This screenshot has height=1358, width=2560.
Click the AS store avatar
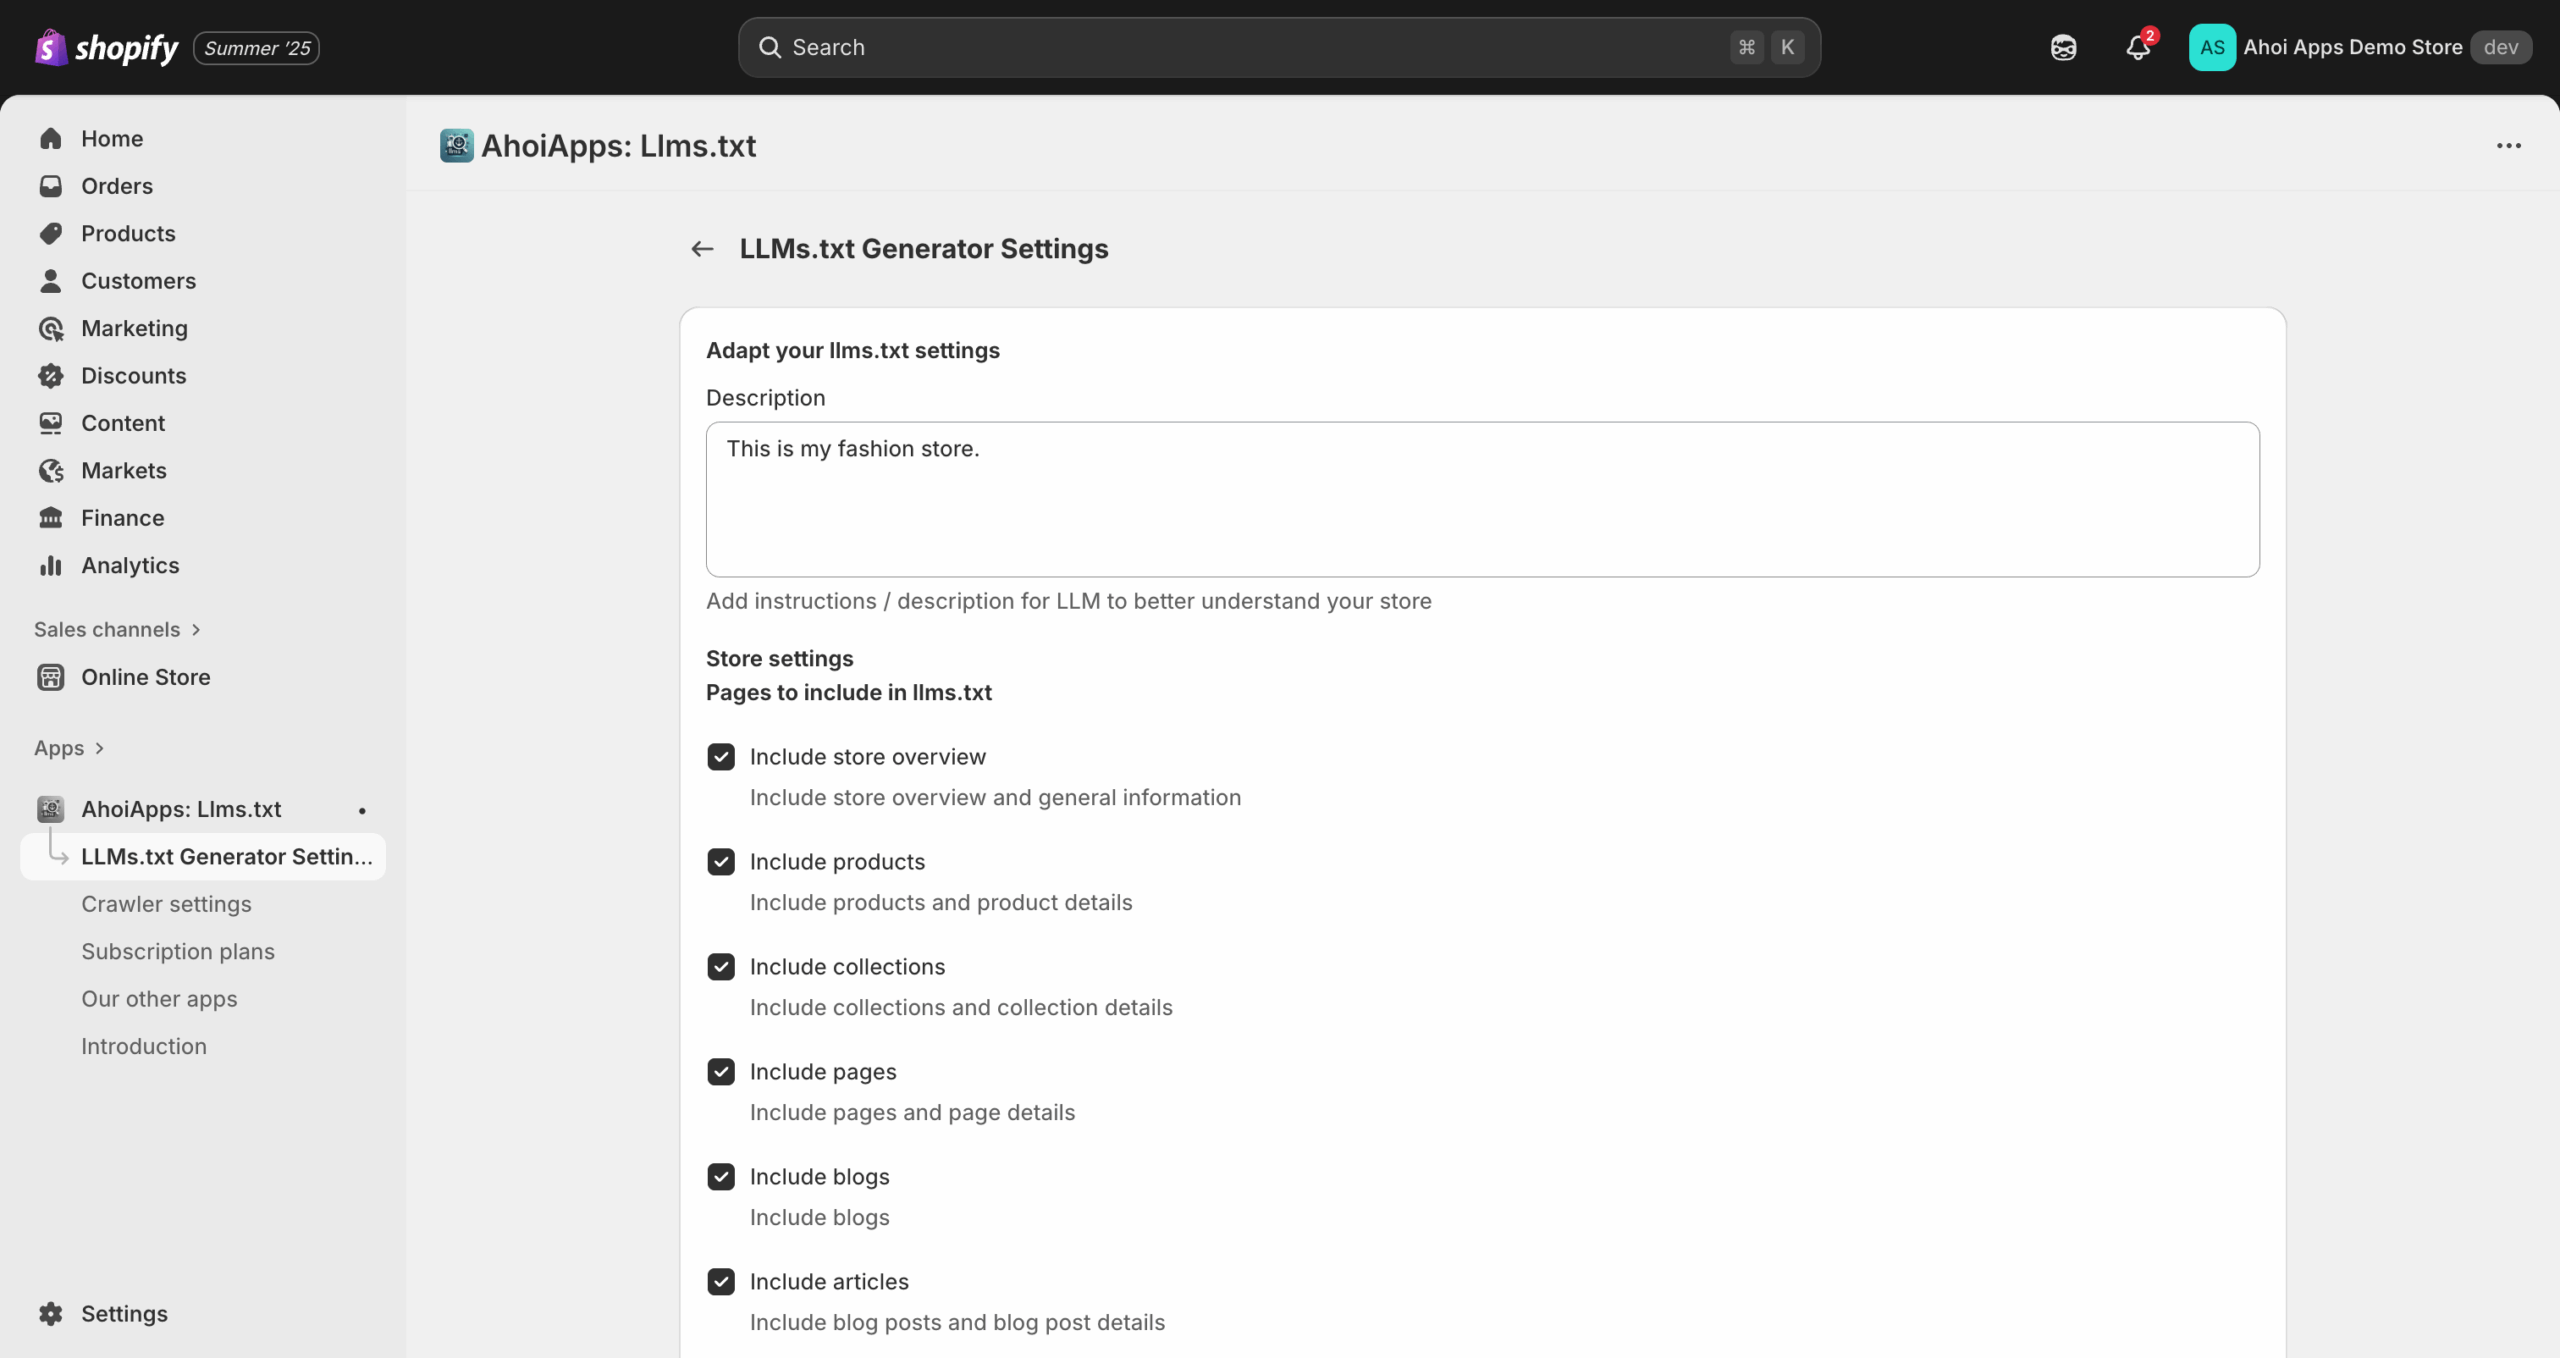[x=2212, y=47]
